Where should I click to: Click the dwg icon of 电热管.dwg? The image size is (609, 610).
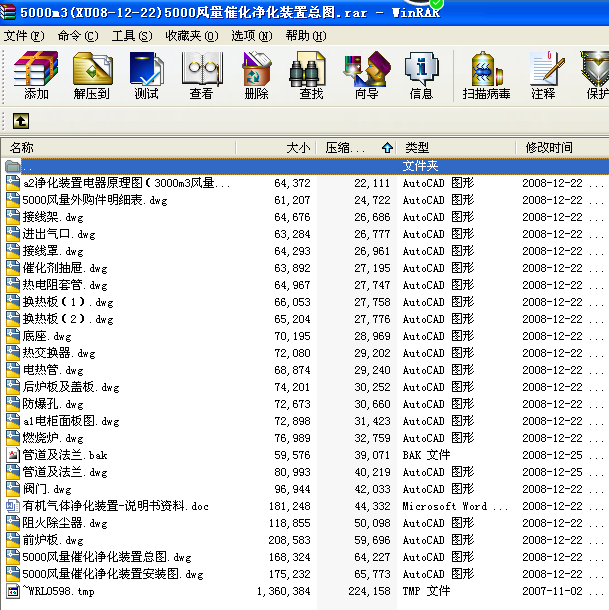tap(13, 370)
